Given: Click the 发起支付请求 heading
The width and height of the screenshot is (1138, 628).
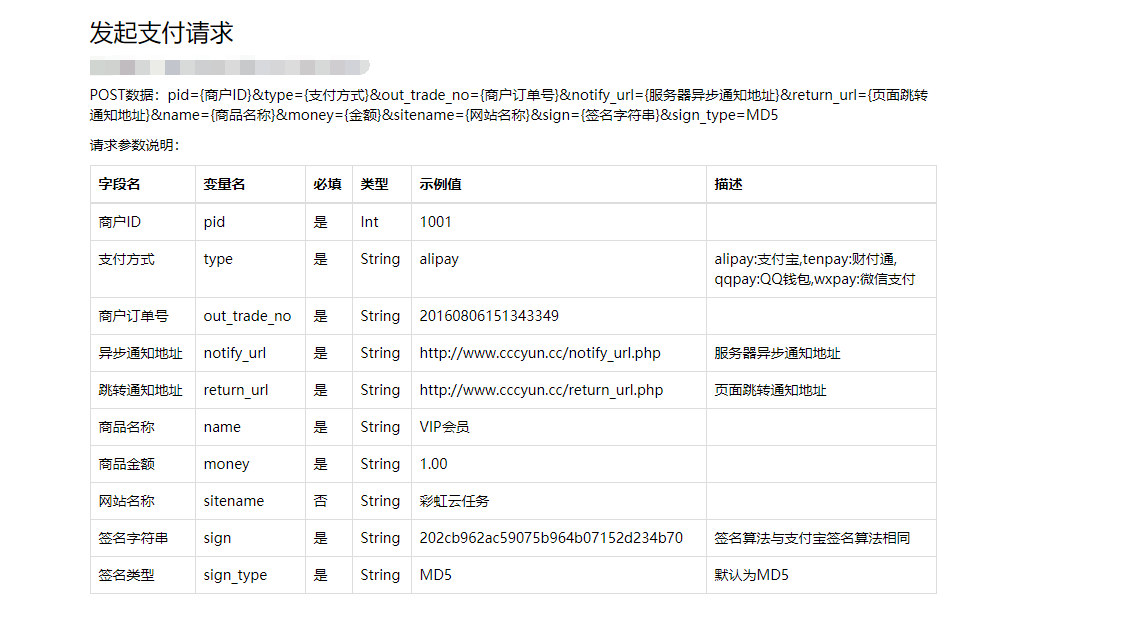Looking at the screenshot, I should pyautogui.click(x=161, y=33).
